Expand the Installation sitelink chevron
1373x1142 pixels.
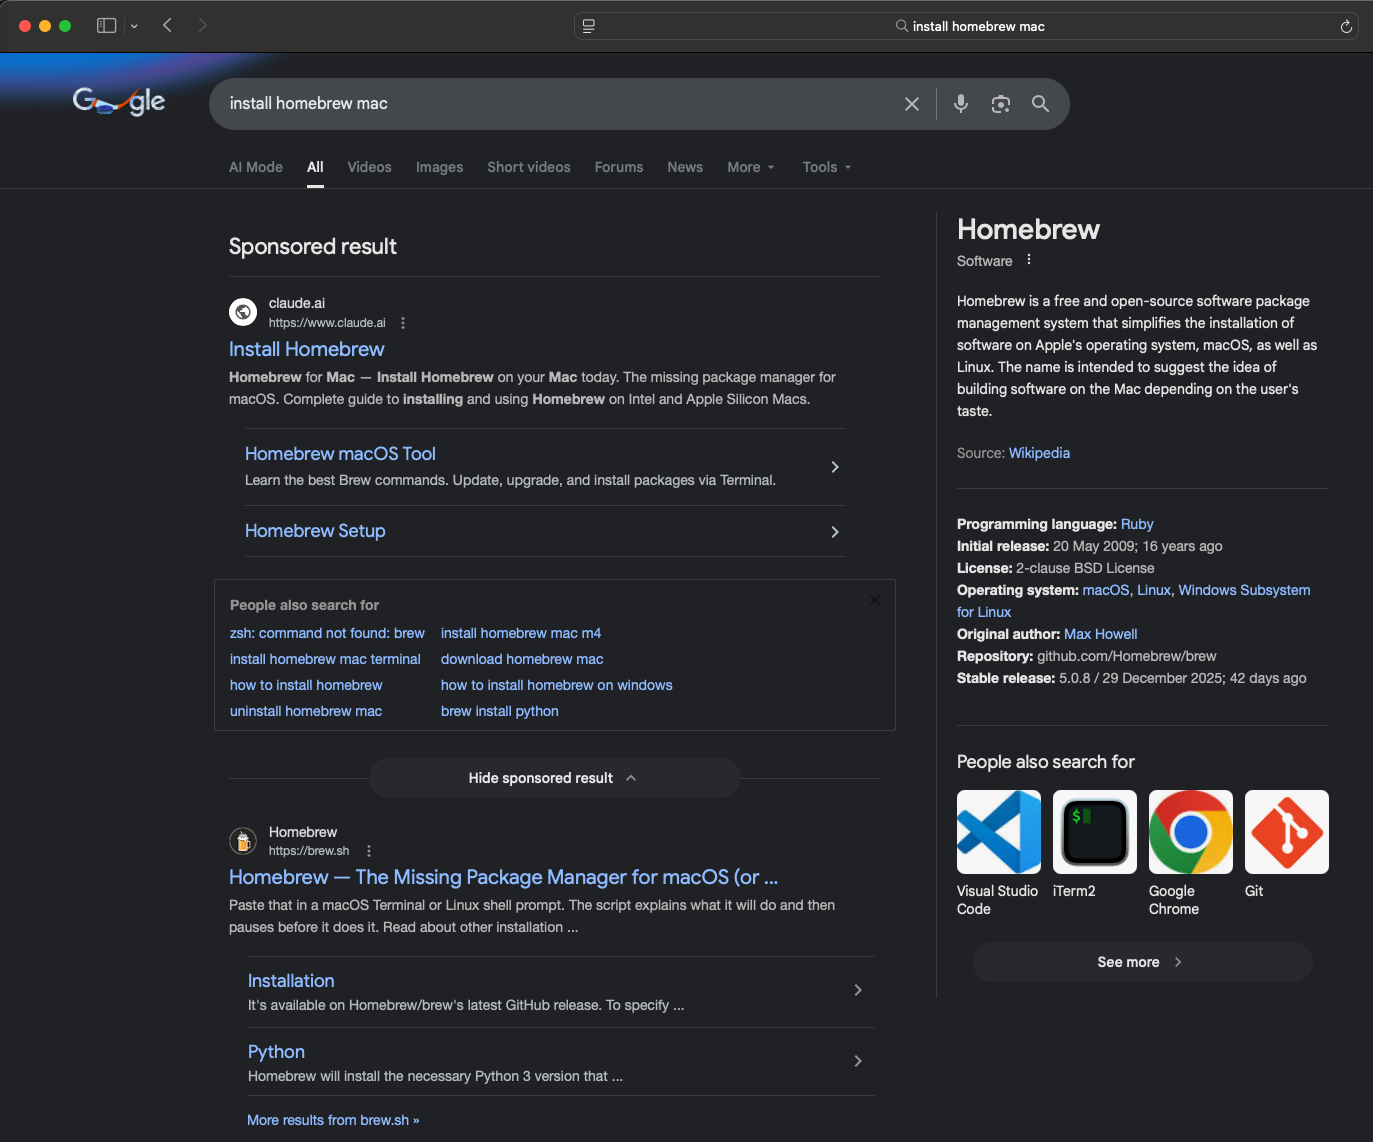857,990
